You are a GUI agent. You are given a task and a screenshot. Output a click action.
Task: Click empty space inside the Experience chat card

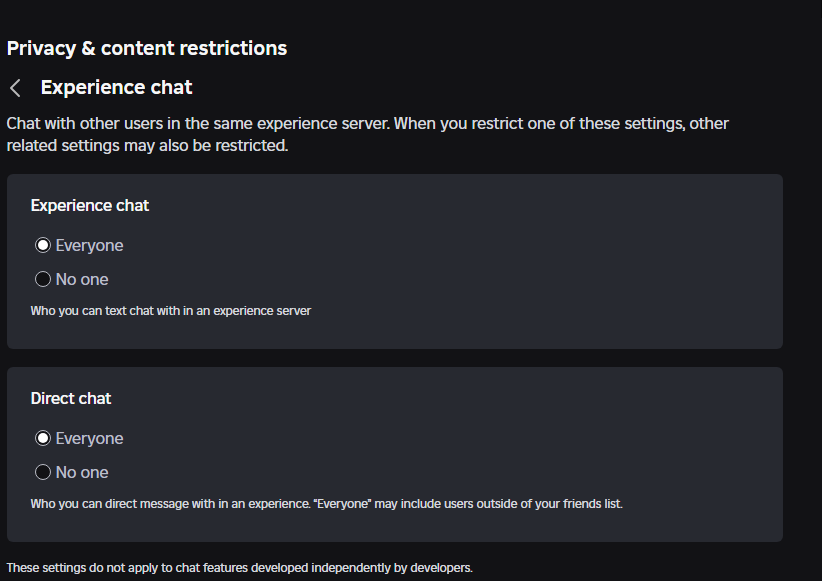click(500, 260)
